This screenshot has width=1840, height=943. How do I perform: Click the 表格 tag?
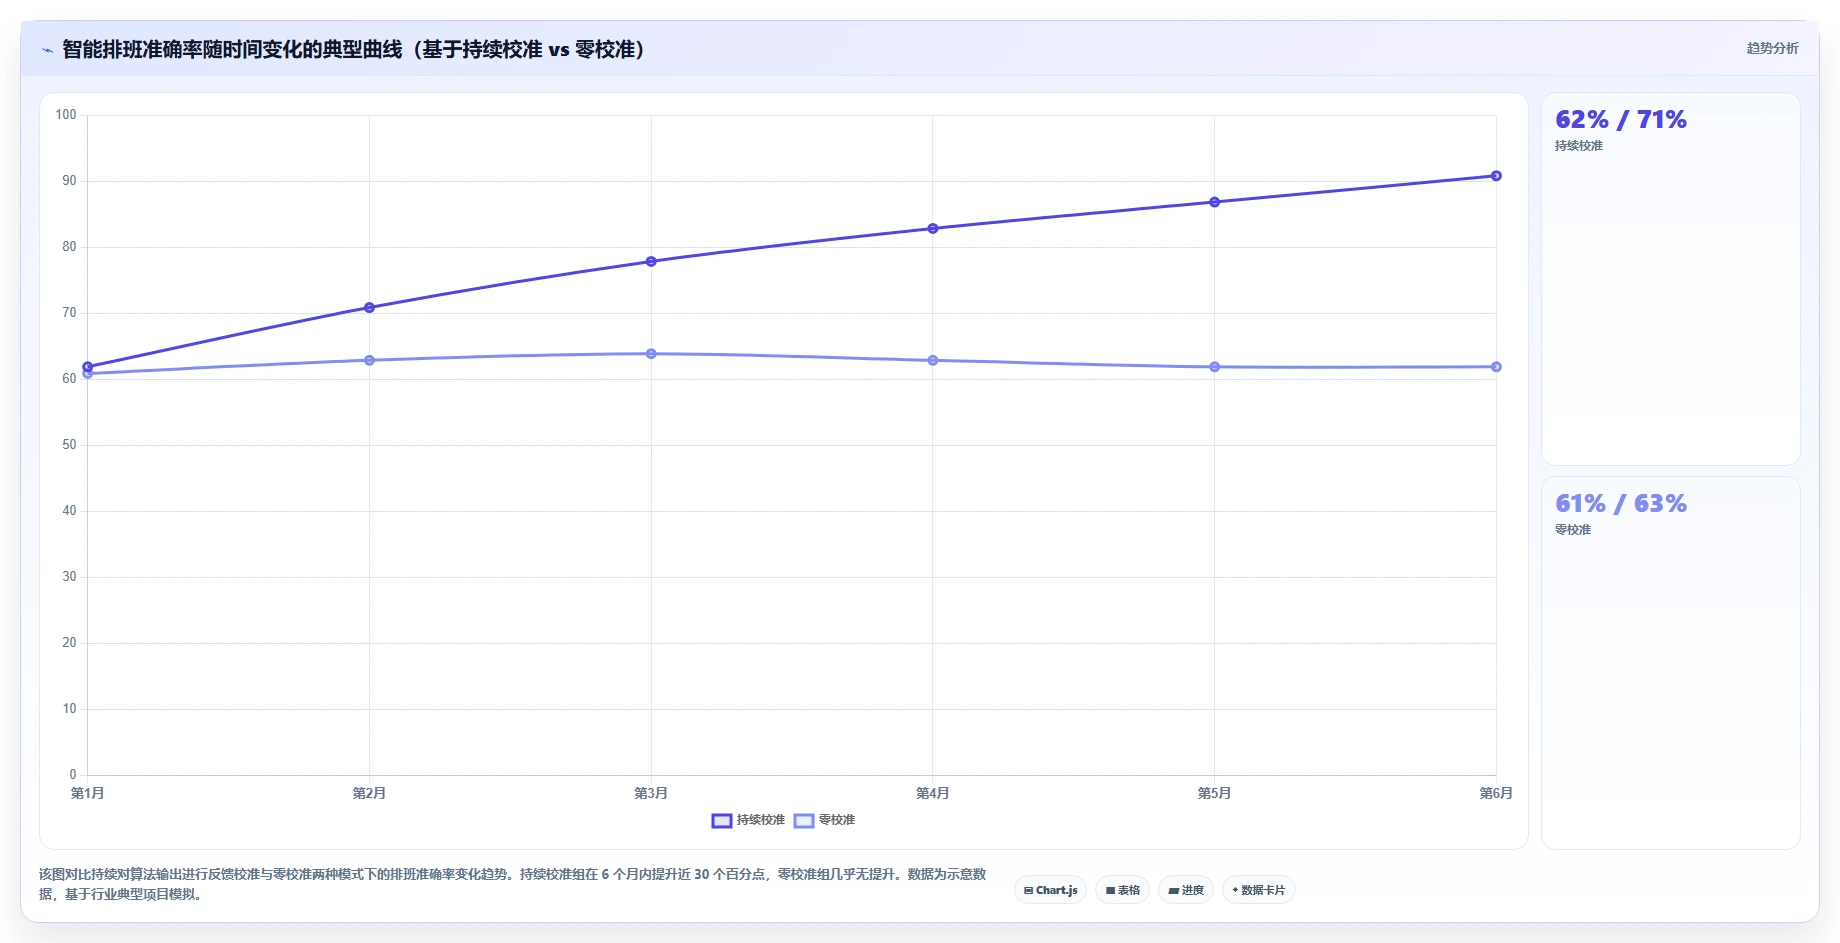tap(1122, 890)
